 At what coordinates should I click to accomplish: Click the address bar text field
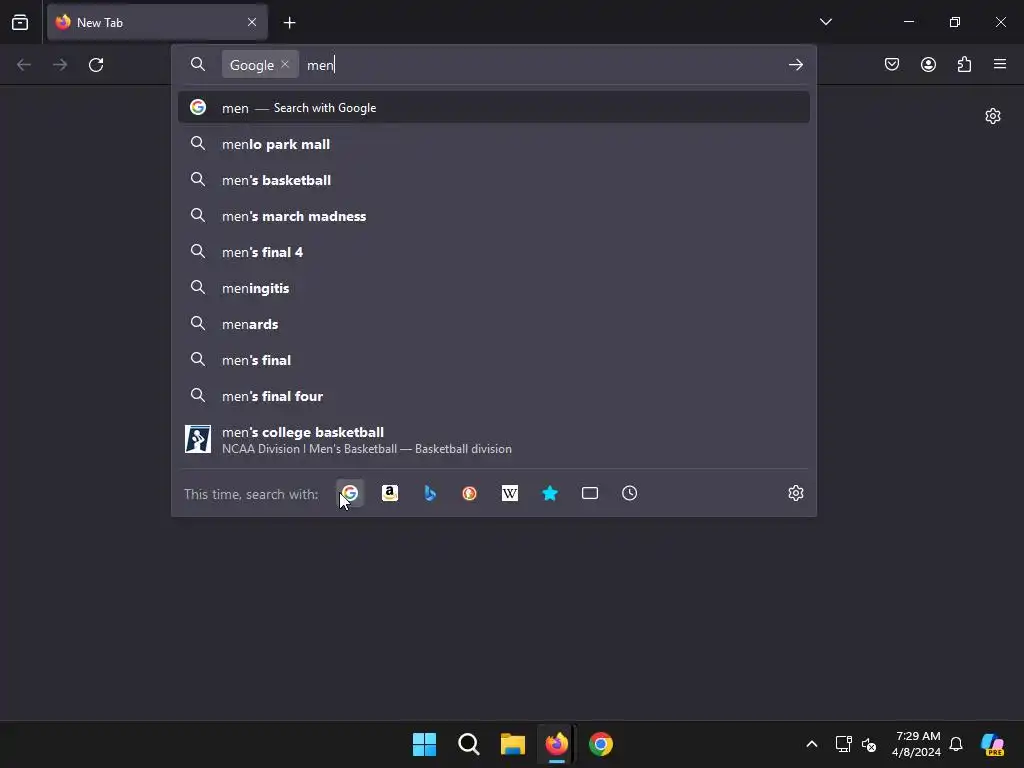[x=542, y=65]
